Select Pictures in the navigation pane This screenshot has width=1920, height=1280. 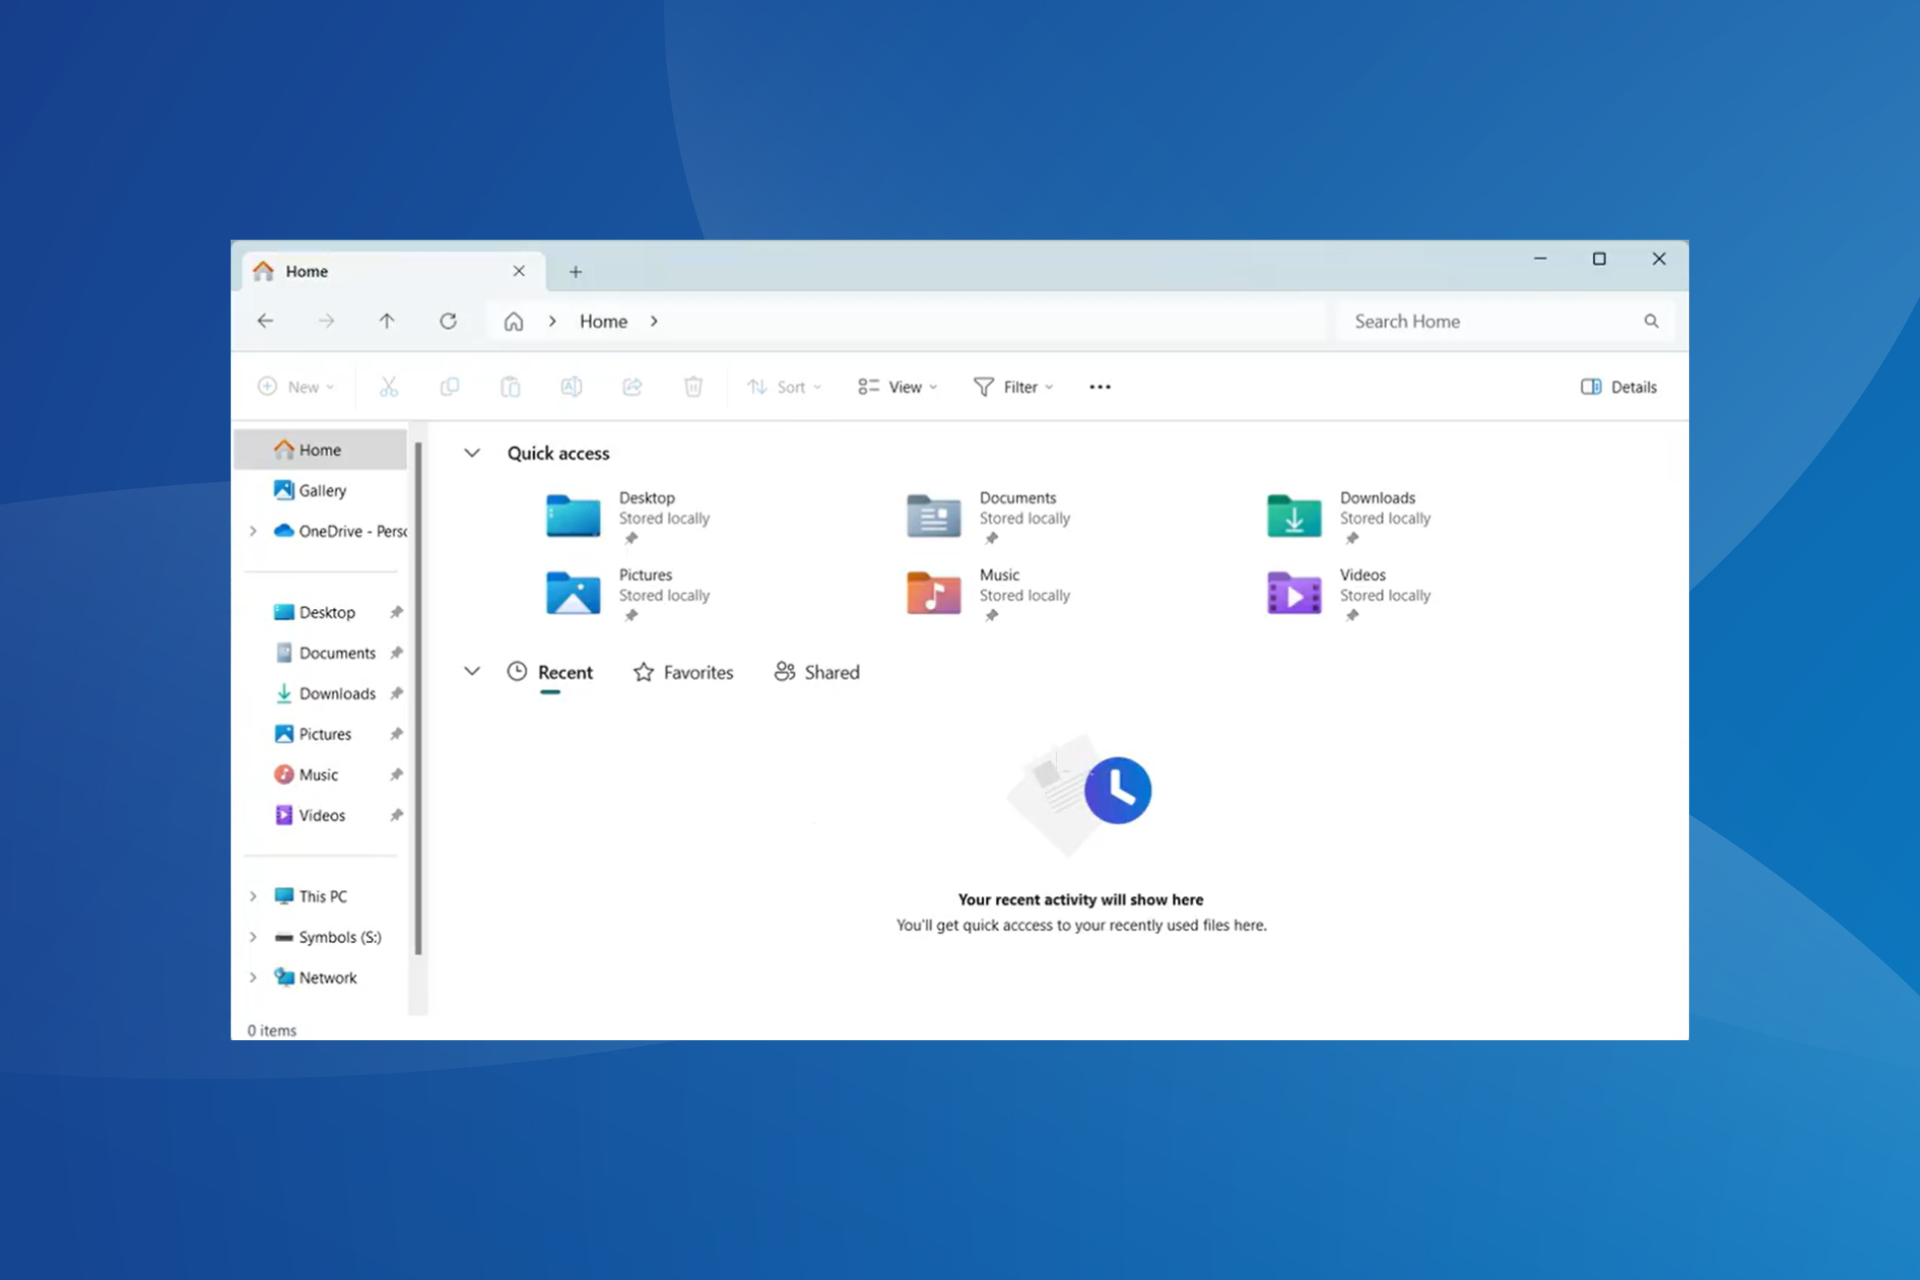[x=312, y=734]
